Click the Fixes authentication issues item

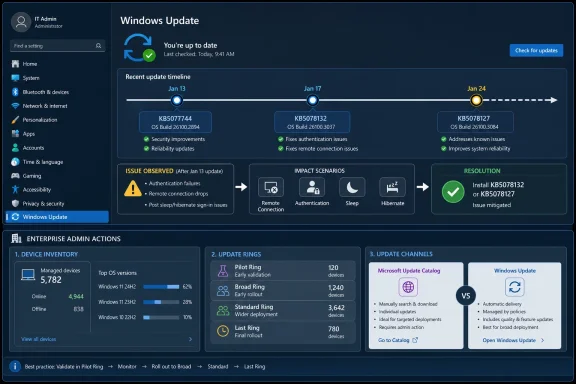(x=313, y=139)
